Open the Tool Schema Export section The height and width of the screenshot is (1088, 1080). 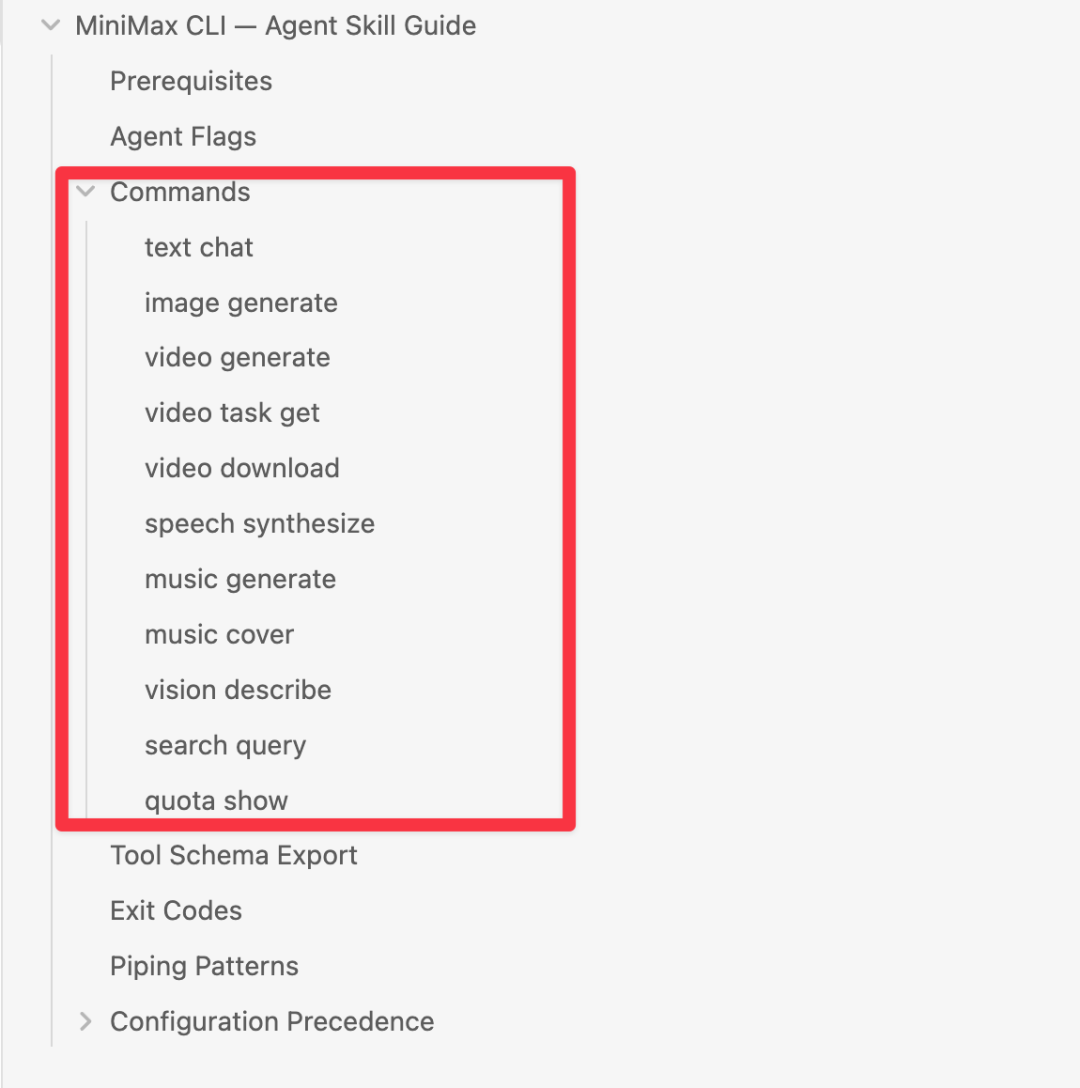[233, 855]
